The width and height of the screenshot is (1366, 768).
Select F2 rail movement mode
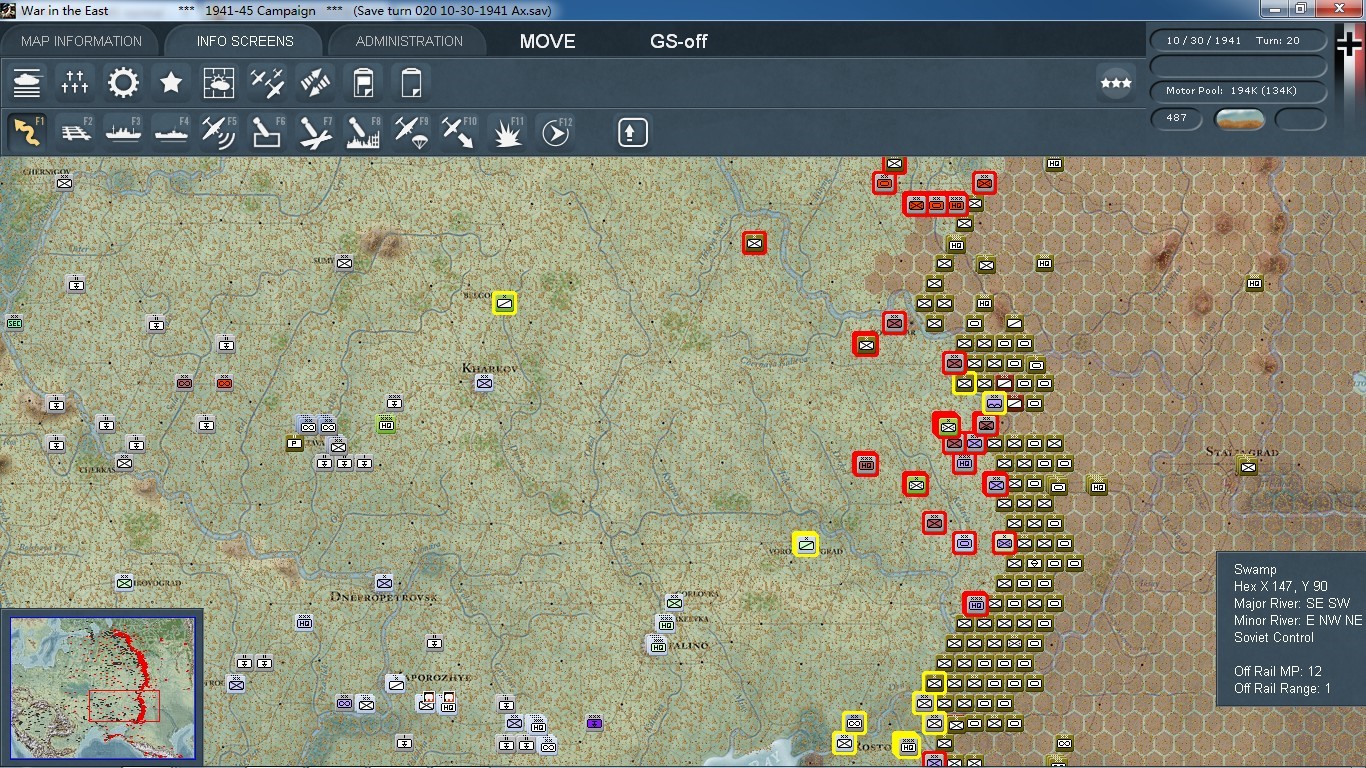tap(75, 132)
